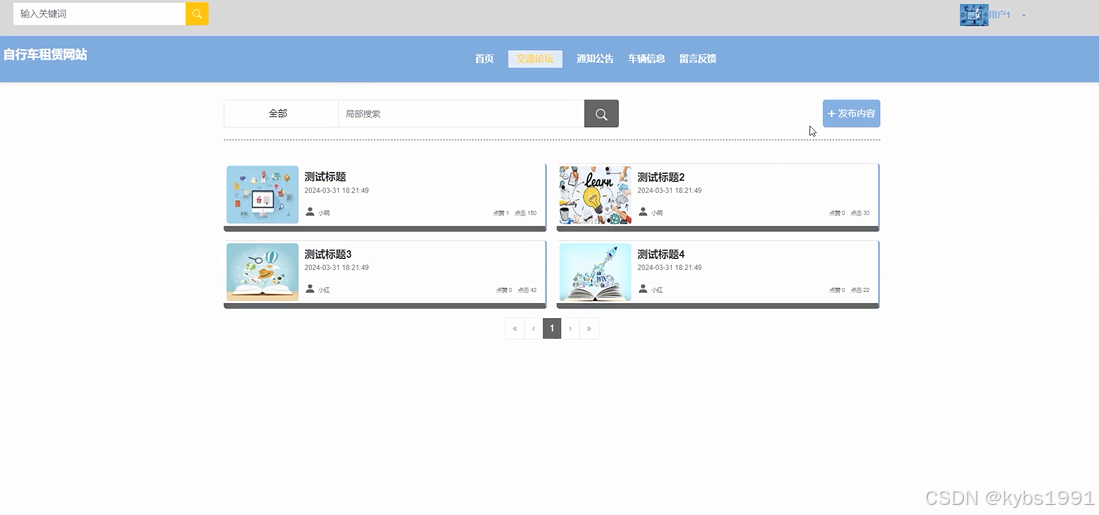Click the author icon of 测试标题4 post
This screenshot has width=1099, height=515.
[x=643, y=289]
